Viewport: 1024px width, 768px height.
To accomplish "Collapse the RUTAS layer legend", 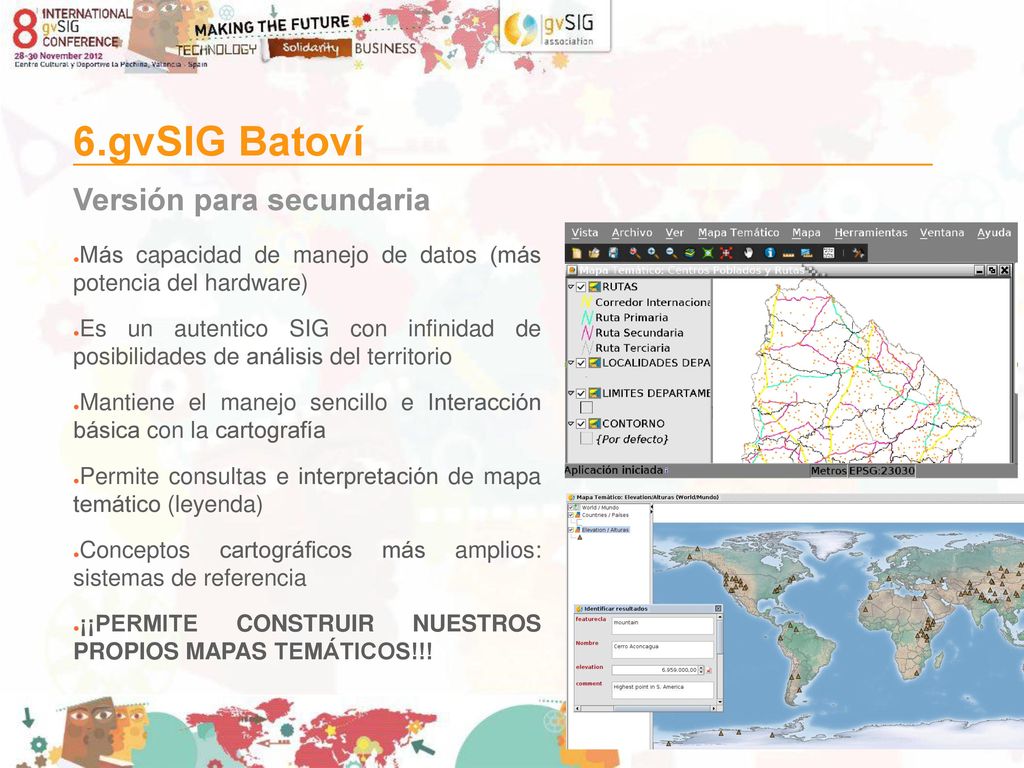I will point(571,287).
